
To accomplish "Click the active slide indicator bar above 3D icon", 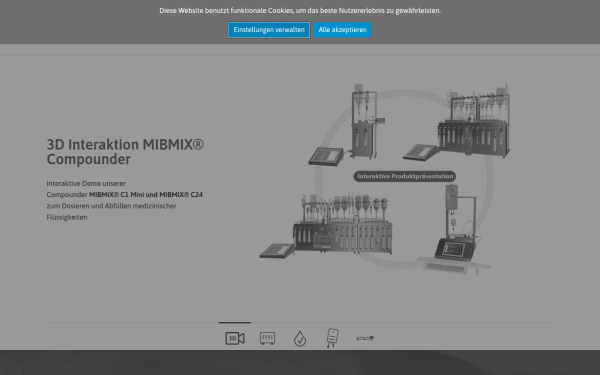I will [235, 323].
